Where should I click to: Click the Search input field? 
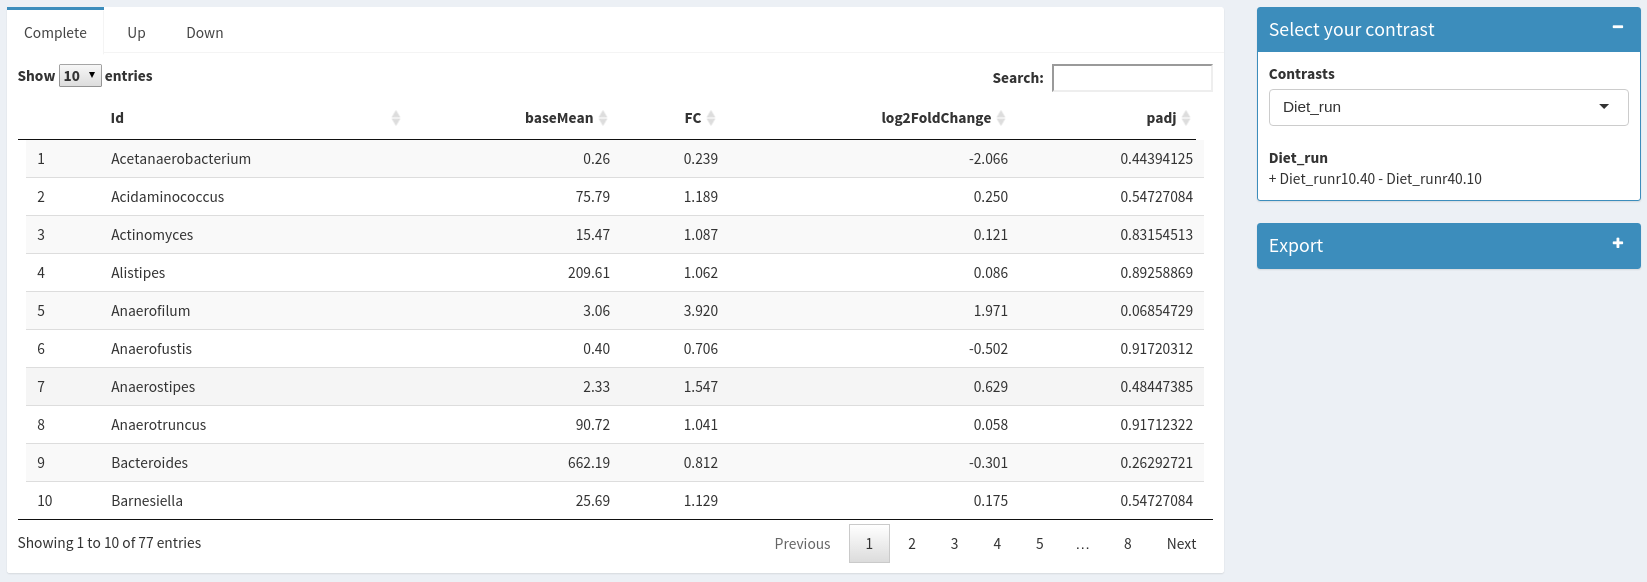coord(1131,78)
